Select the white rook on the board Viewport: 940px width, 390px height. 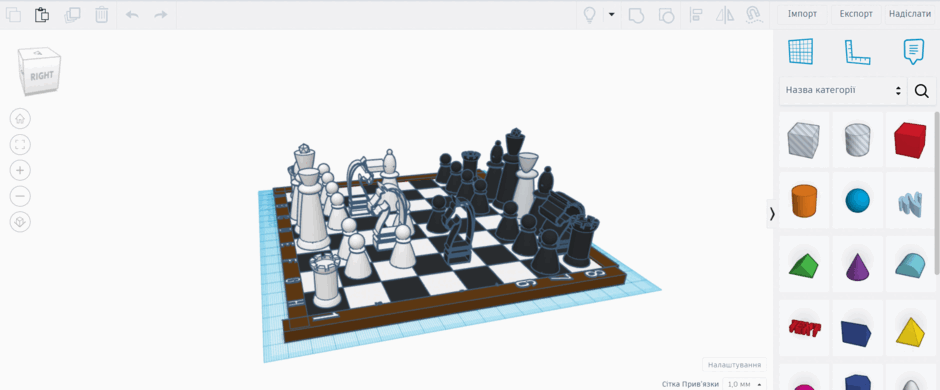326,279
